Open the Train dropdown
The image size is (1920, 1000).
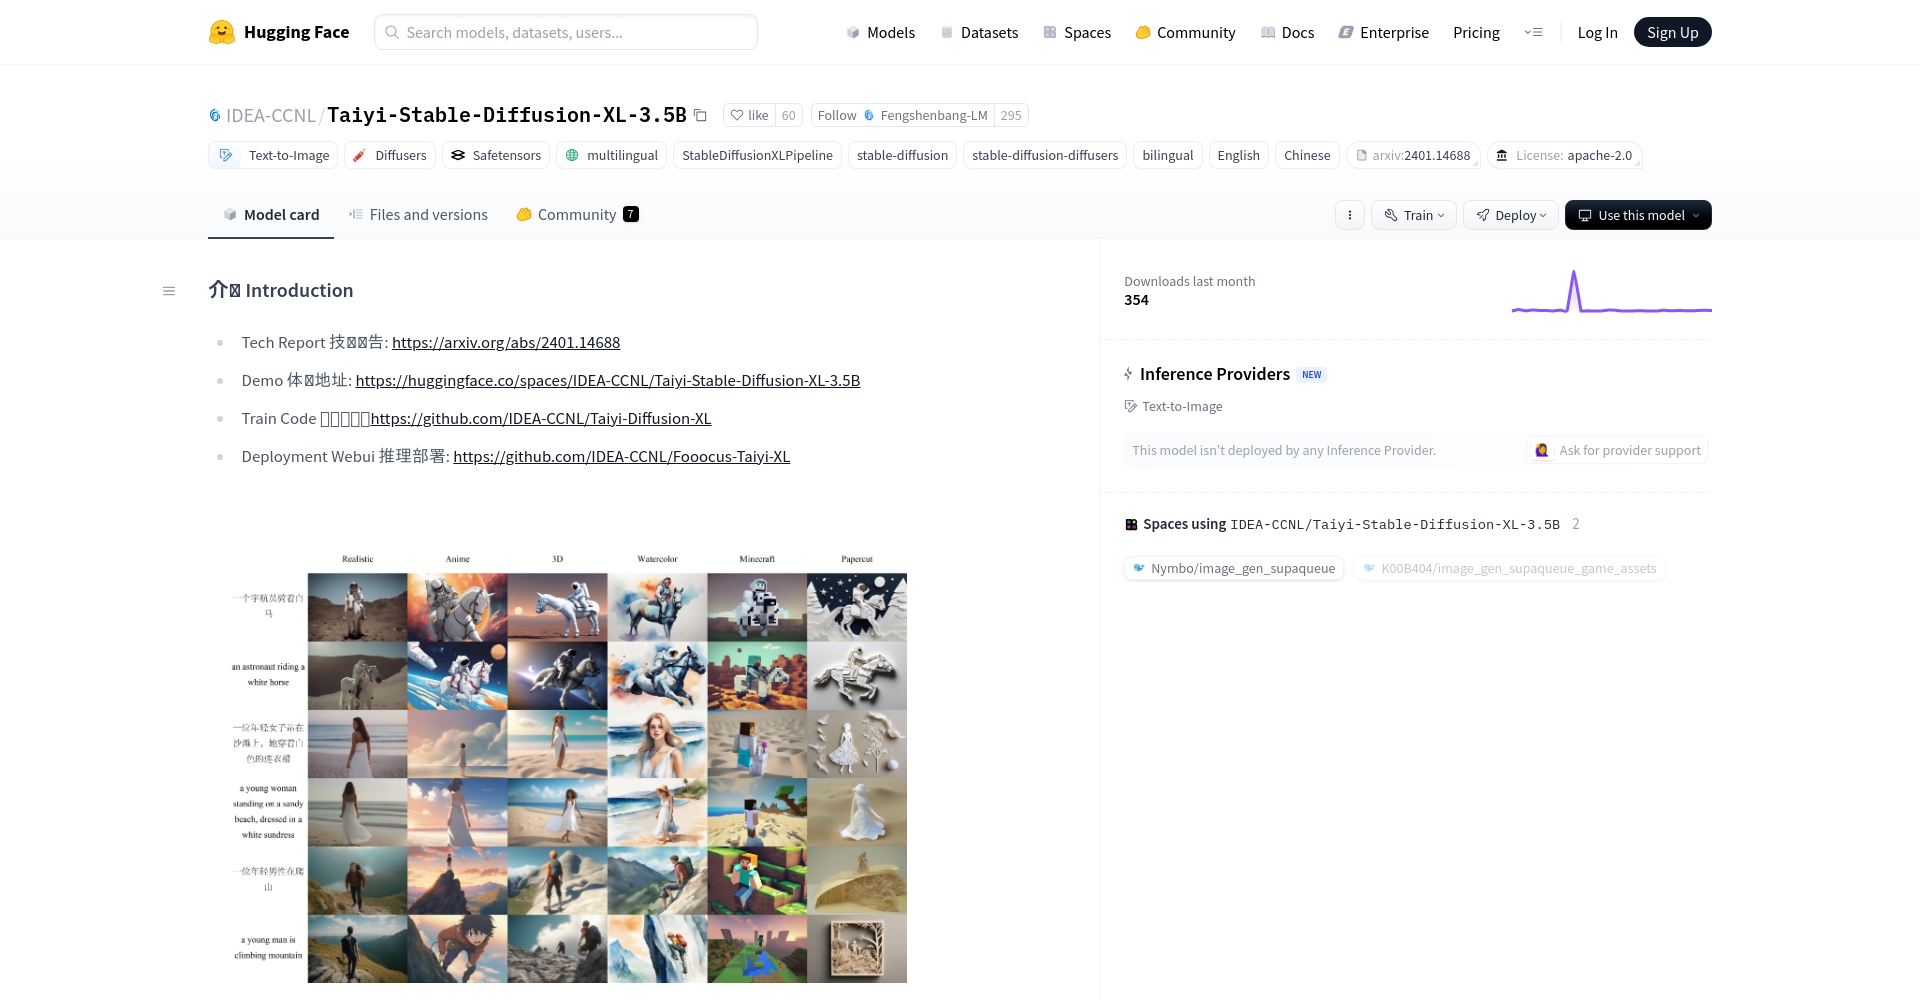(x=1414, y=215)
